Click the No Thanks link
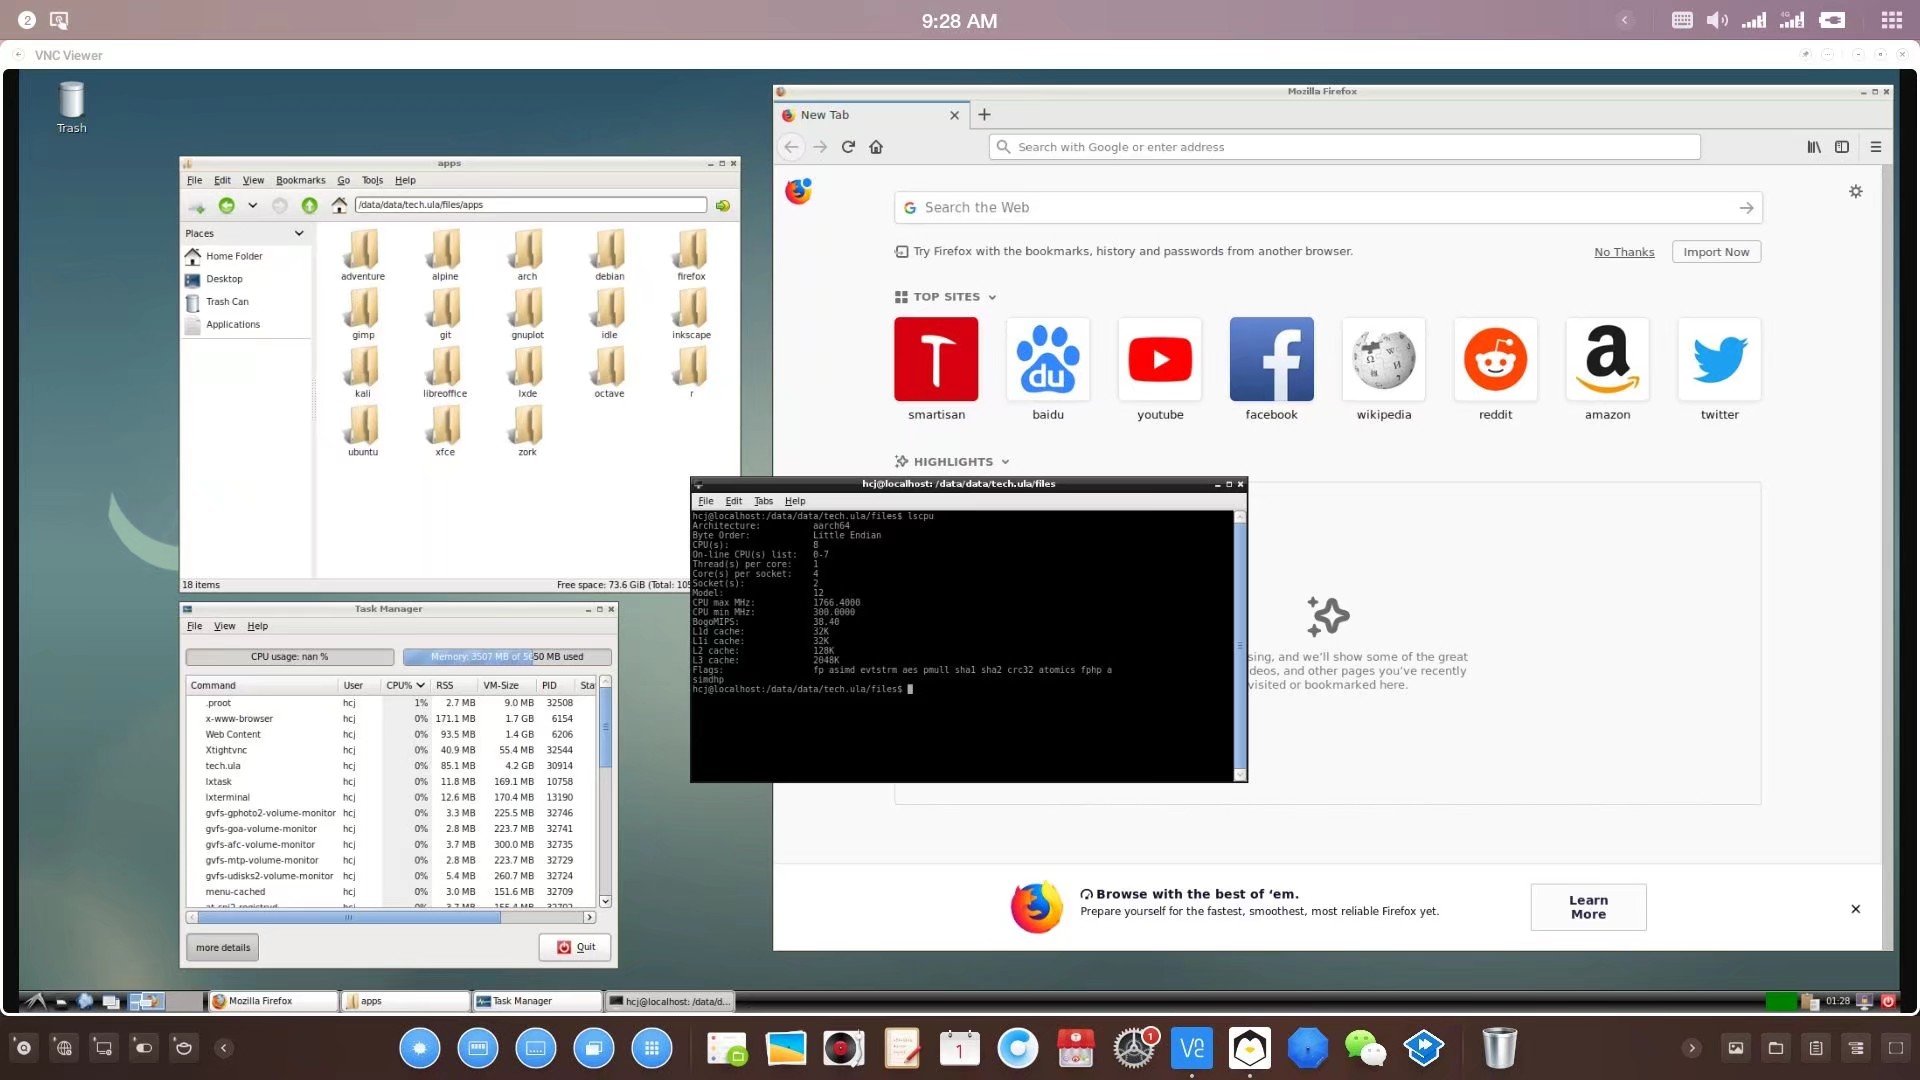Screen dimensions: 1920x1080 click(x=1623, y=252)
